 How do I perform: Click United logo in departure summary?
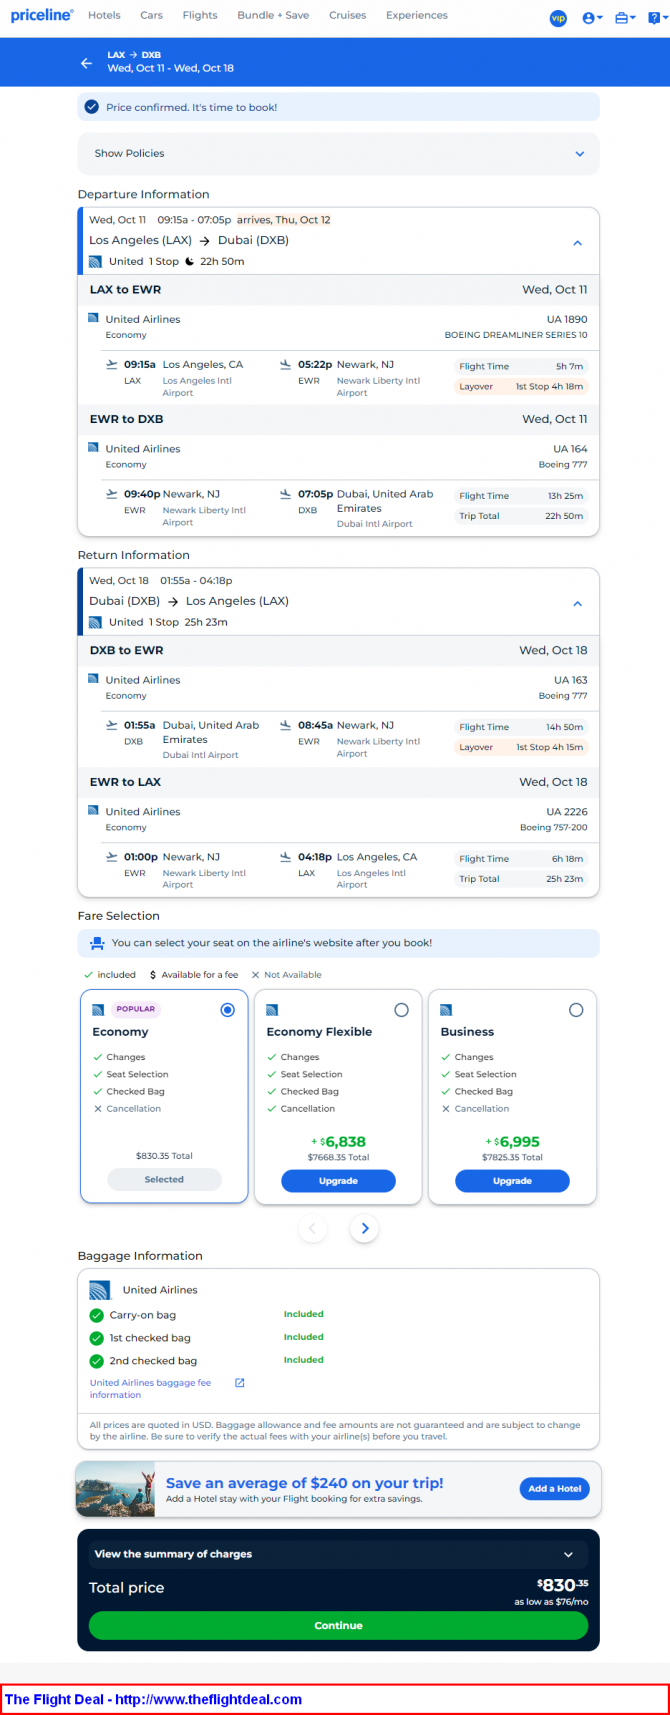click(95, 261)
